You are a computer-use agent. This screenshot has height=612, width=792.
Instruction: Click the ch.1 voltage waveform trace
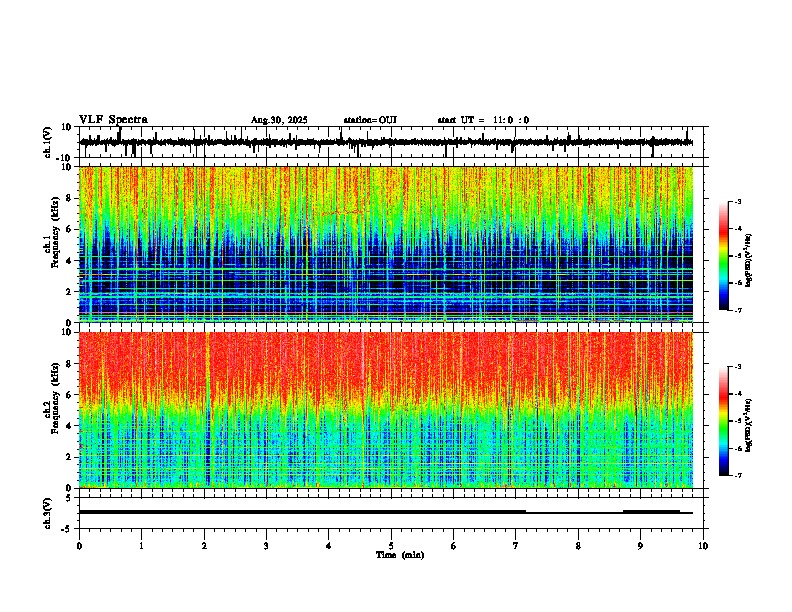pos(386,142)
